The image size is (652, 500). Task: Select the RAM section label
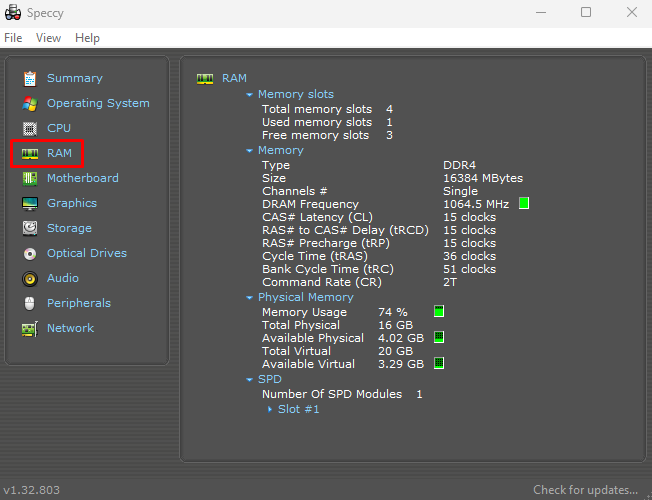(x=59, y=153)
